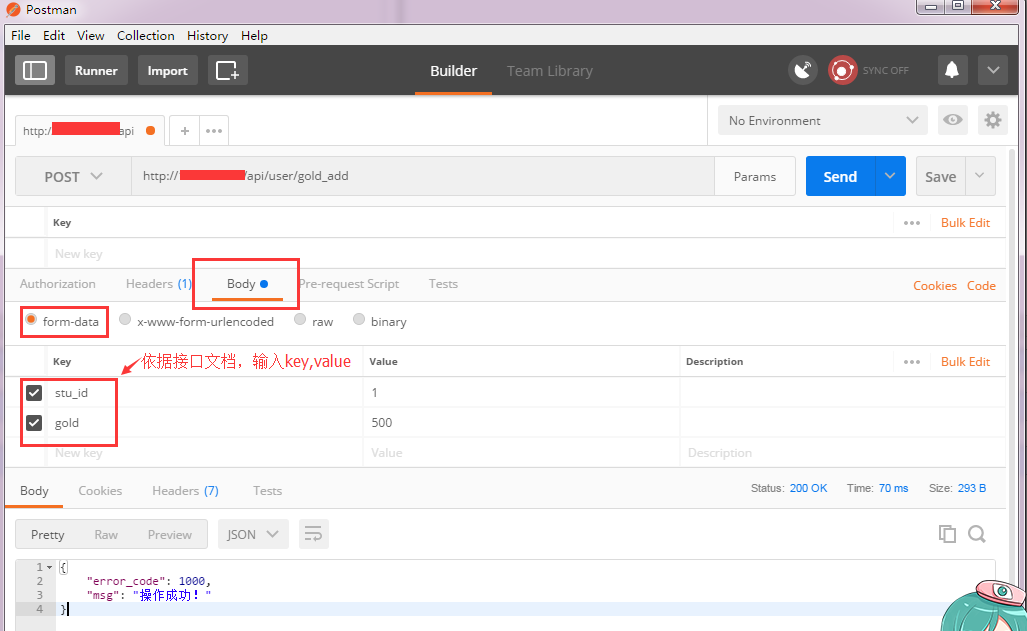
Task: Open the View menu
Action: pyautogui.click(x=90, y=35)
